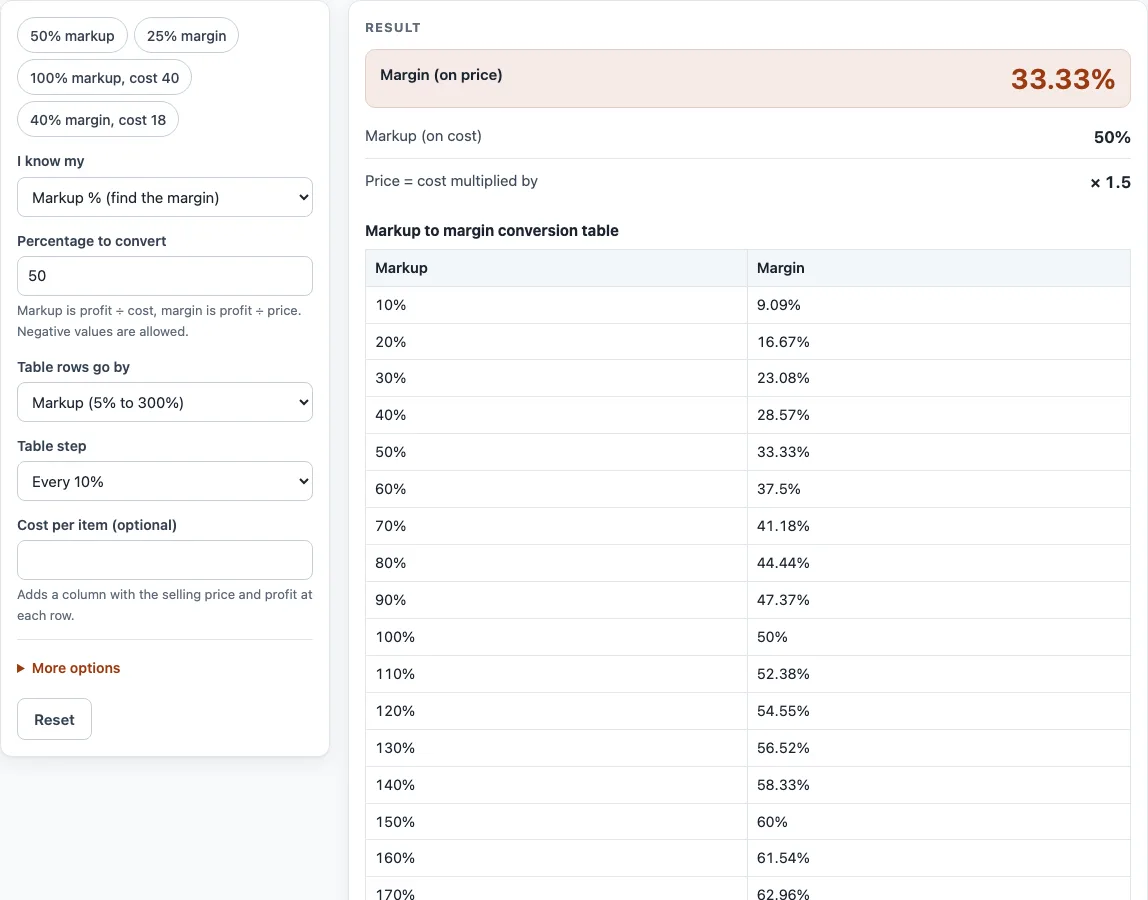Screen dimensions: 1148x900
Task: Click the Margin (on price) result box
Action: pyautogui.click(x=748, y=78)
